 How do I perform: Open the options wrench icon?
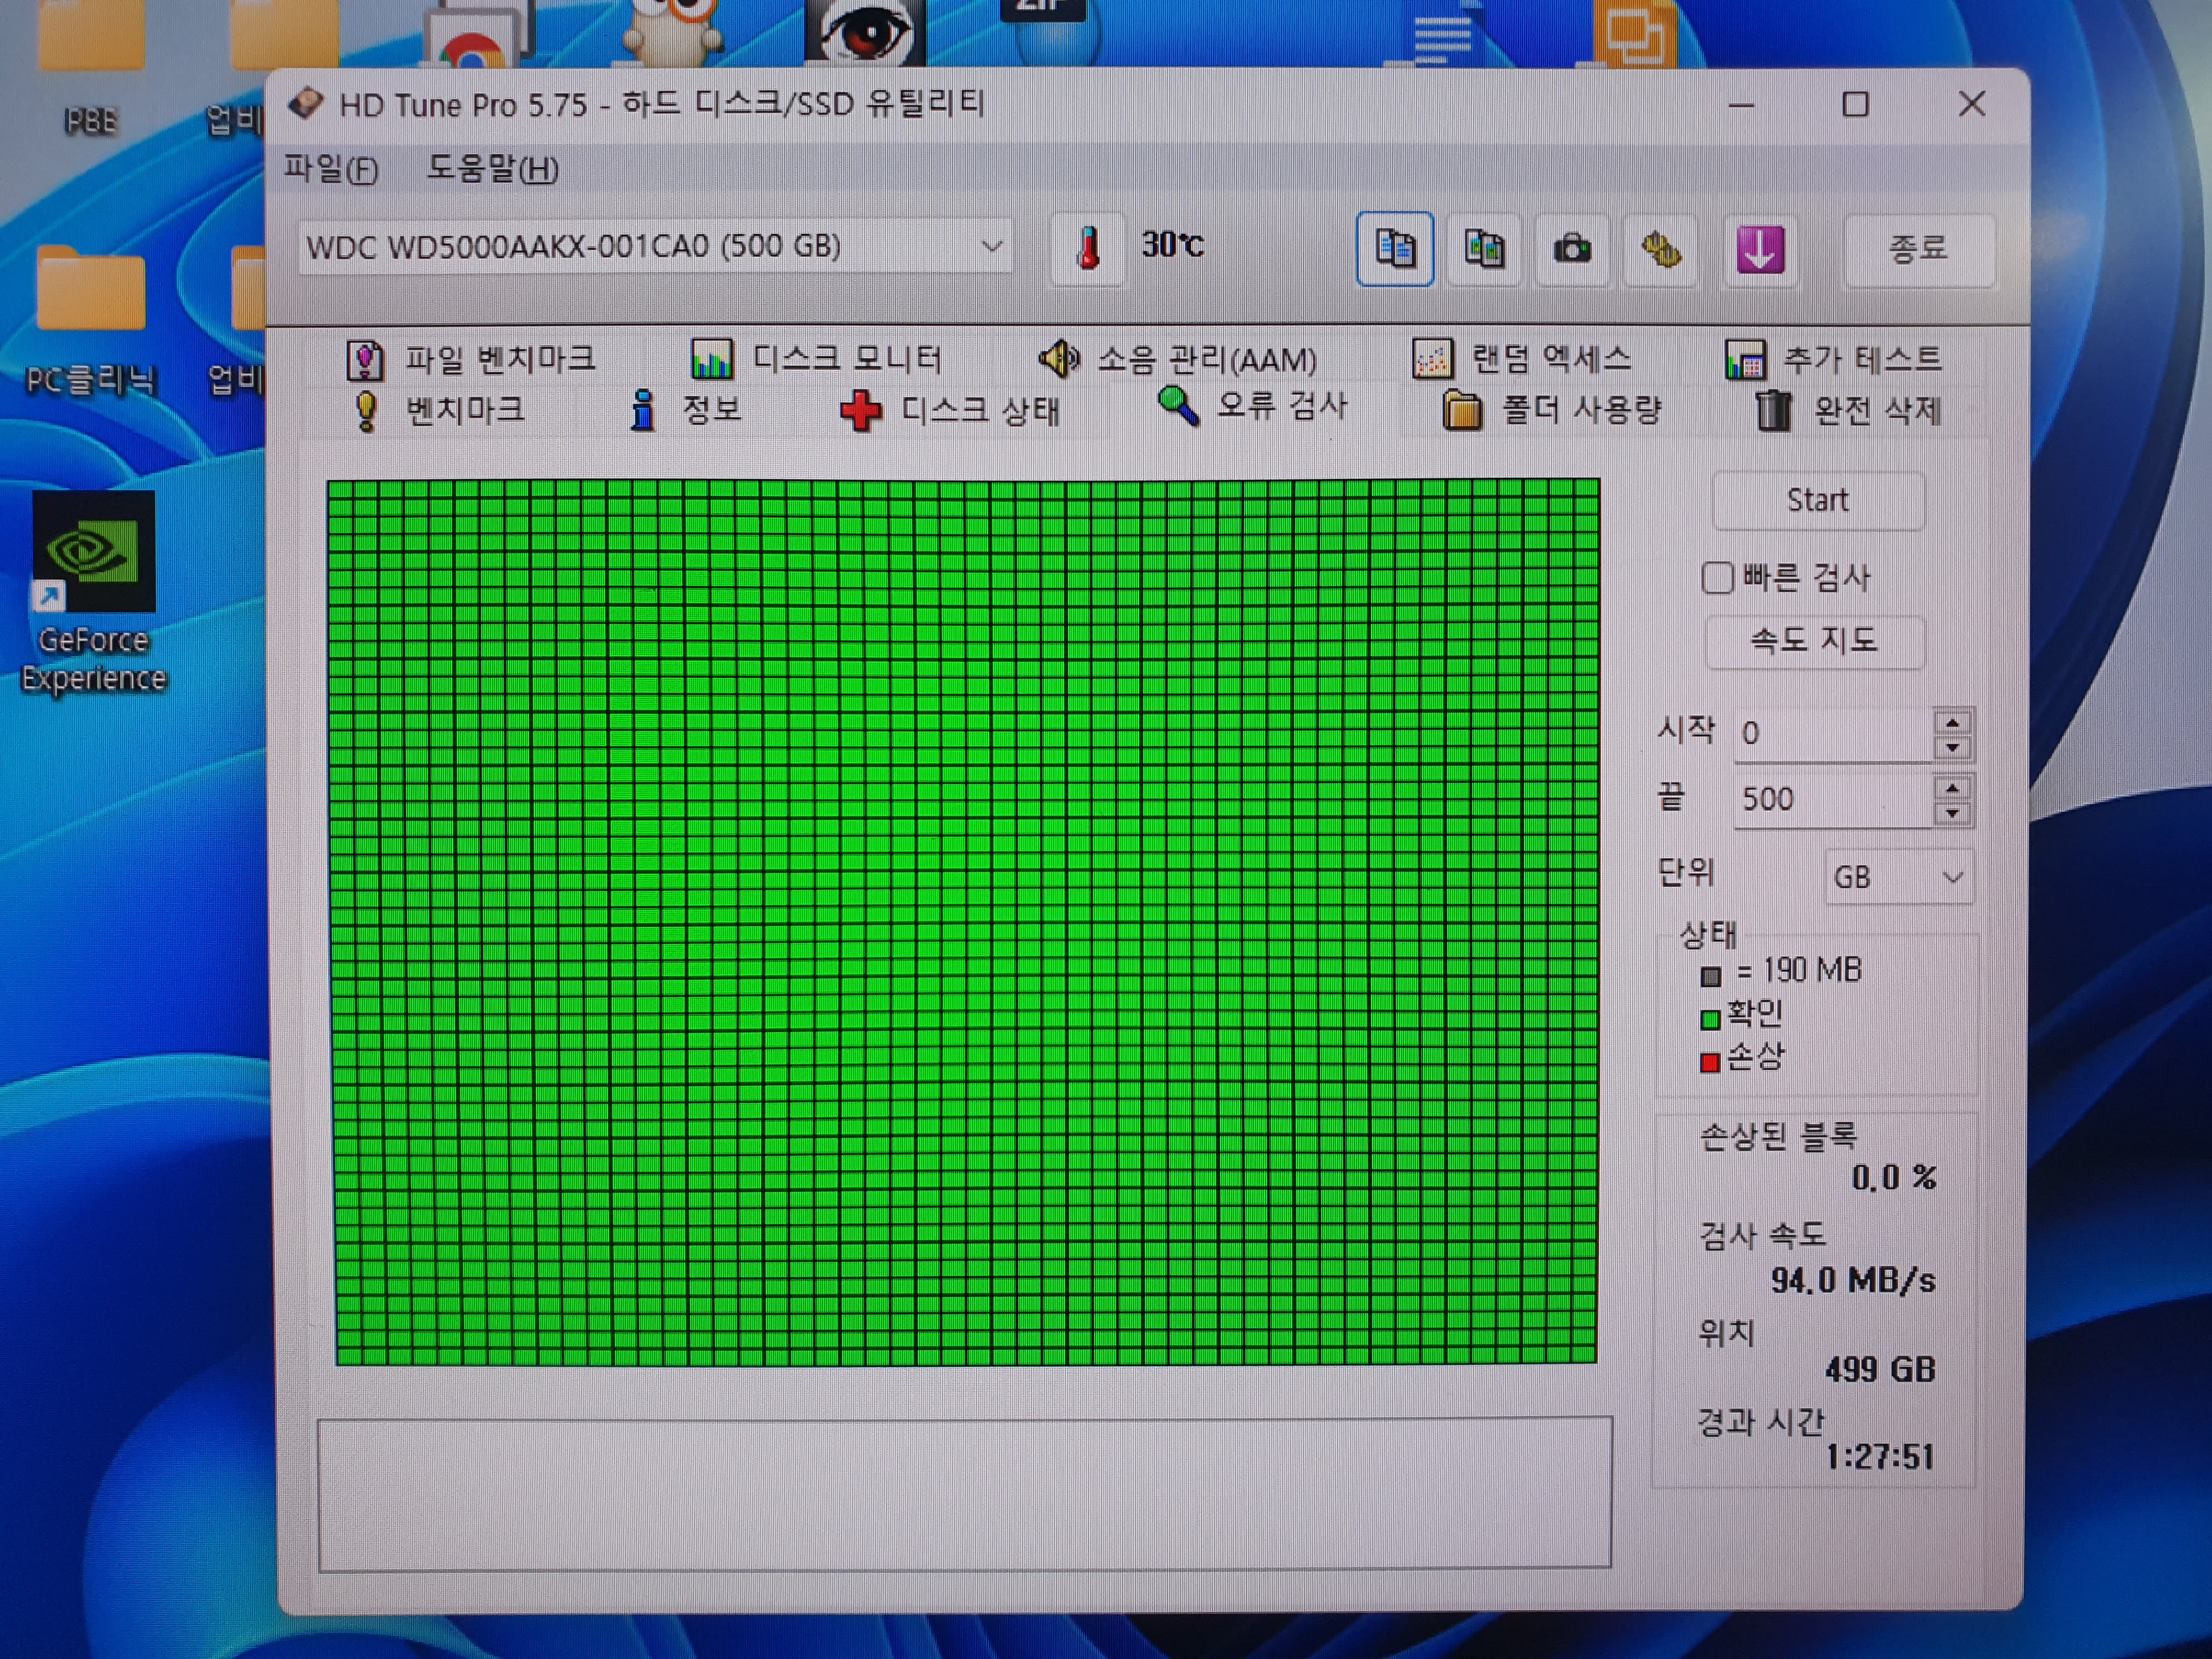pyautogui.click(x=1661, y=250)
